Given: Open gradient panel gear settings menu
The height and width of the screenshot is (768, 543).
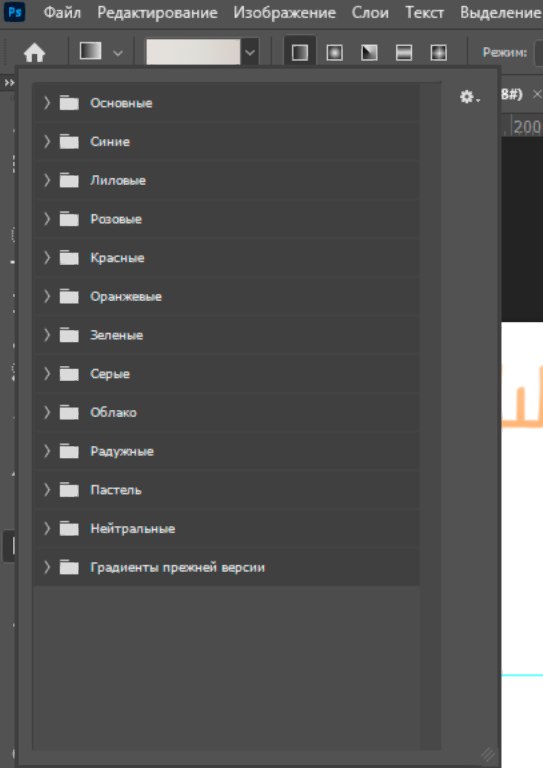Looking at the screenshot, I should 469,97.
